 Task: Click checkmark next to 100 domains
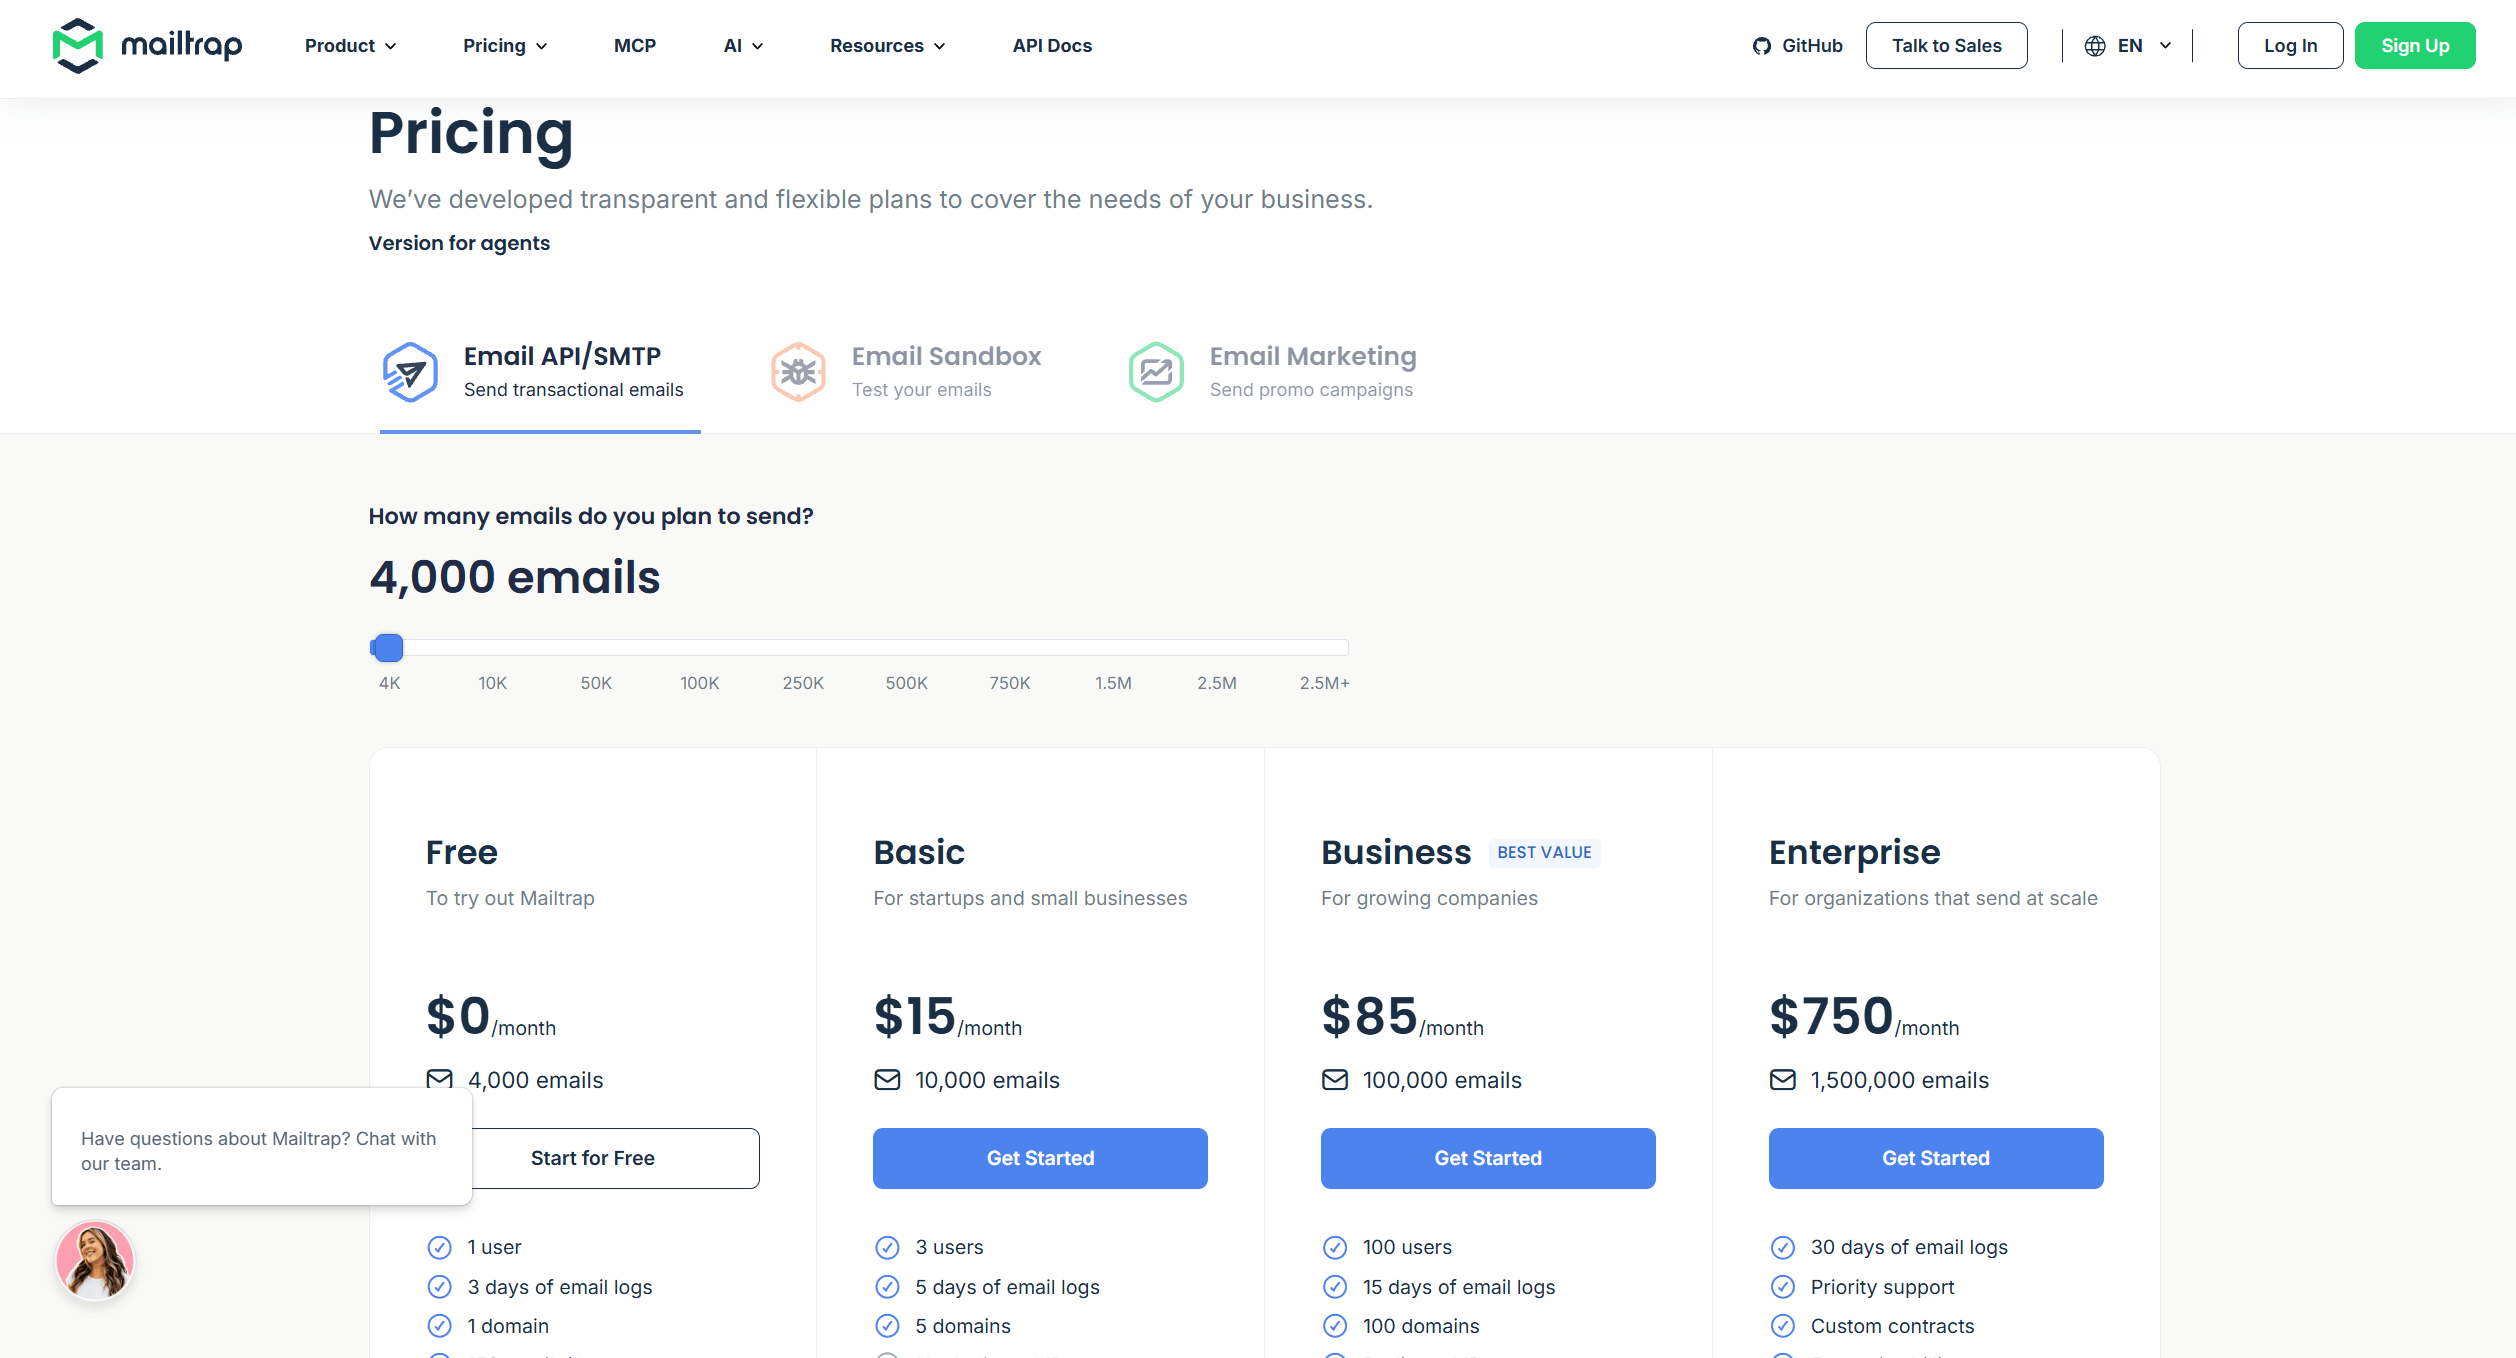1335,1326
